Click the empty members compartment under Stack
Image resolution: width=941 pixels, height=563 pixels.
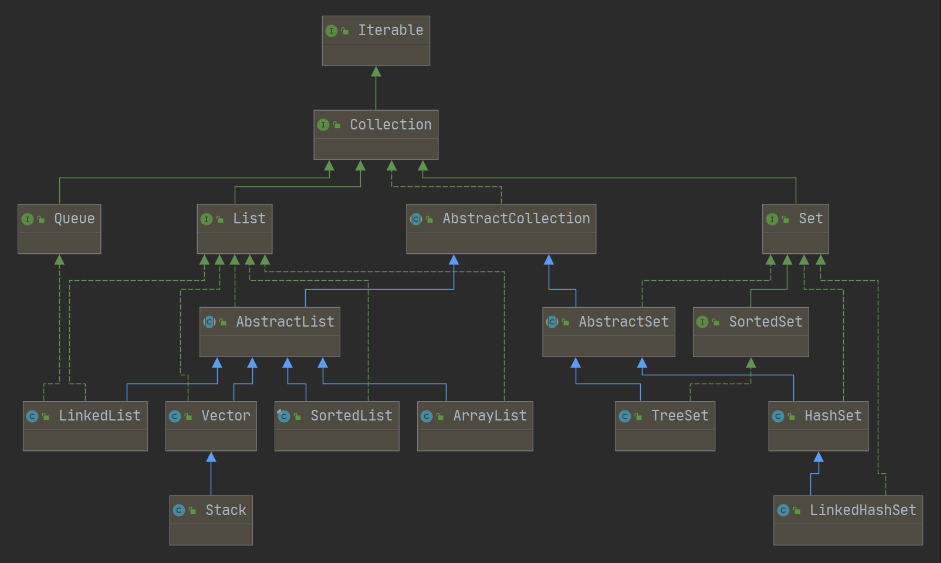tap(211, 533)
